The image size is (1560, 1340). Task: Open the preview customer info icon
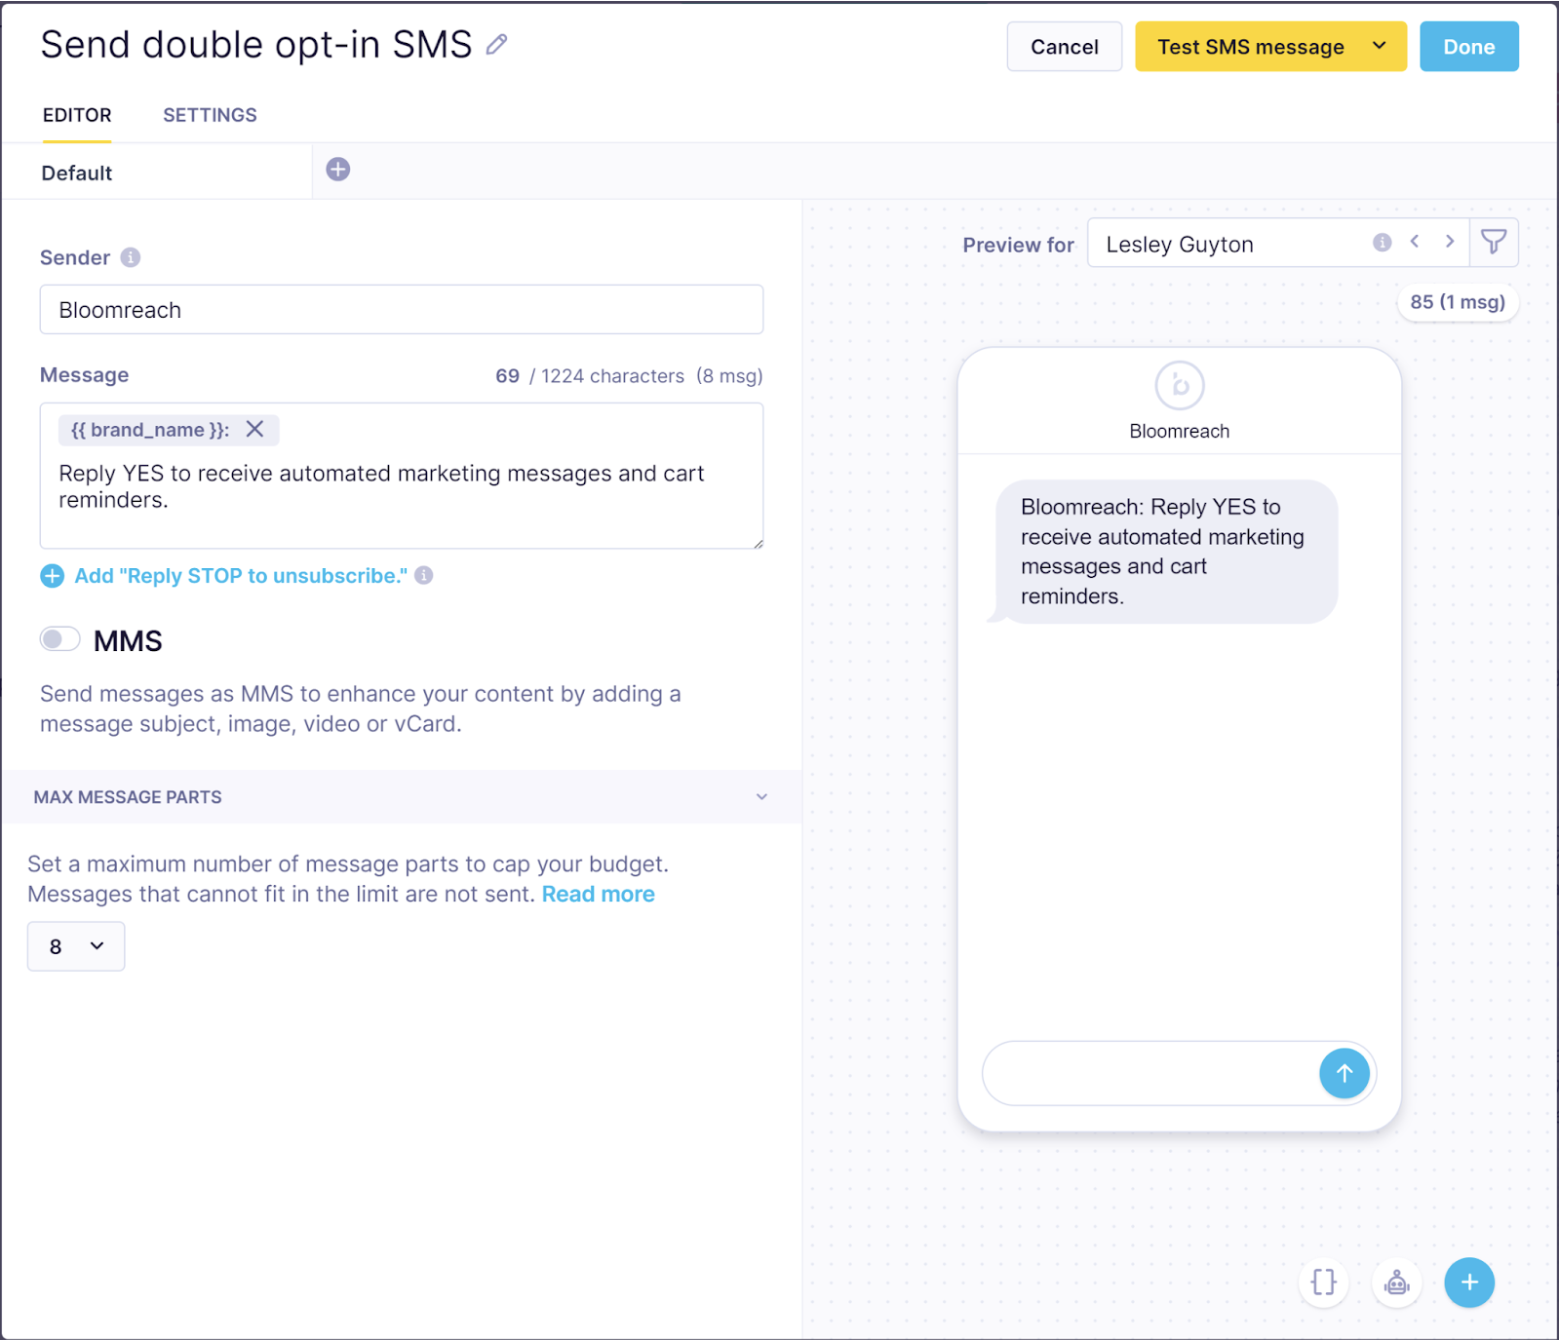click(1382, 242)
